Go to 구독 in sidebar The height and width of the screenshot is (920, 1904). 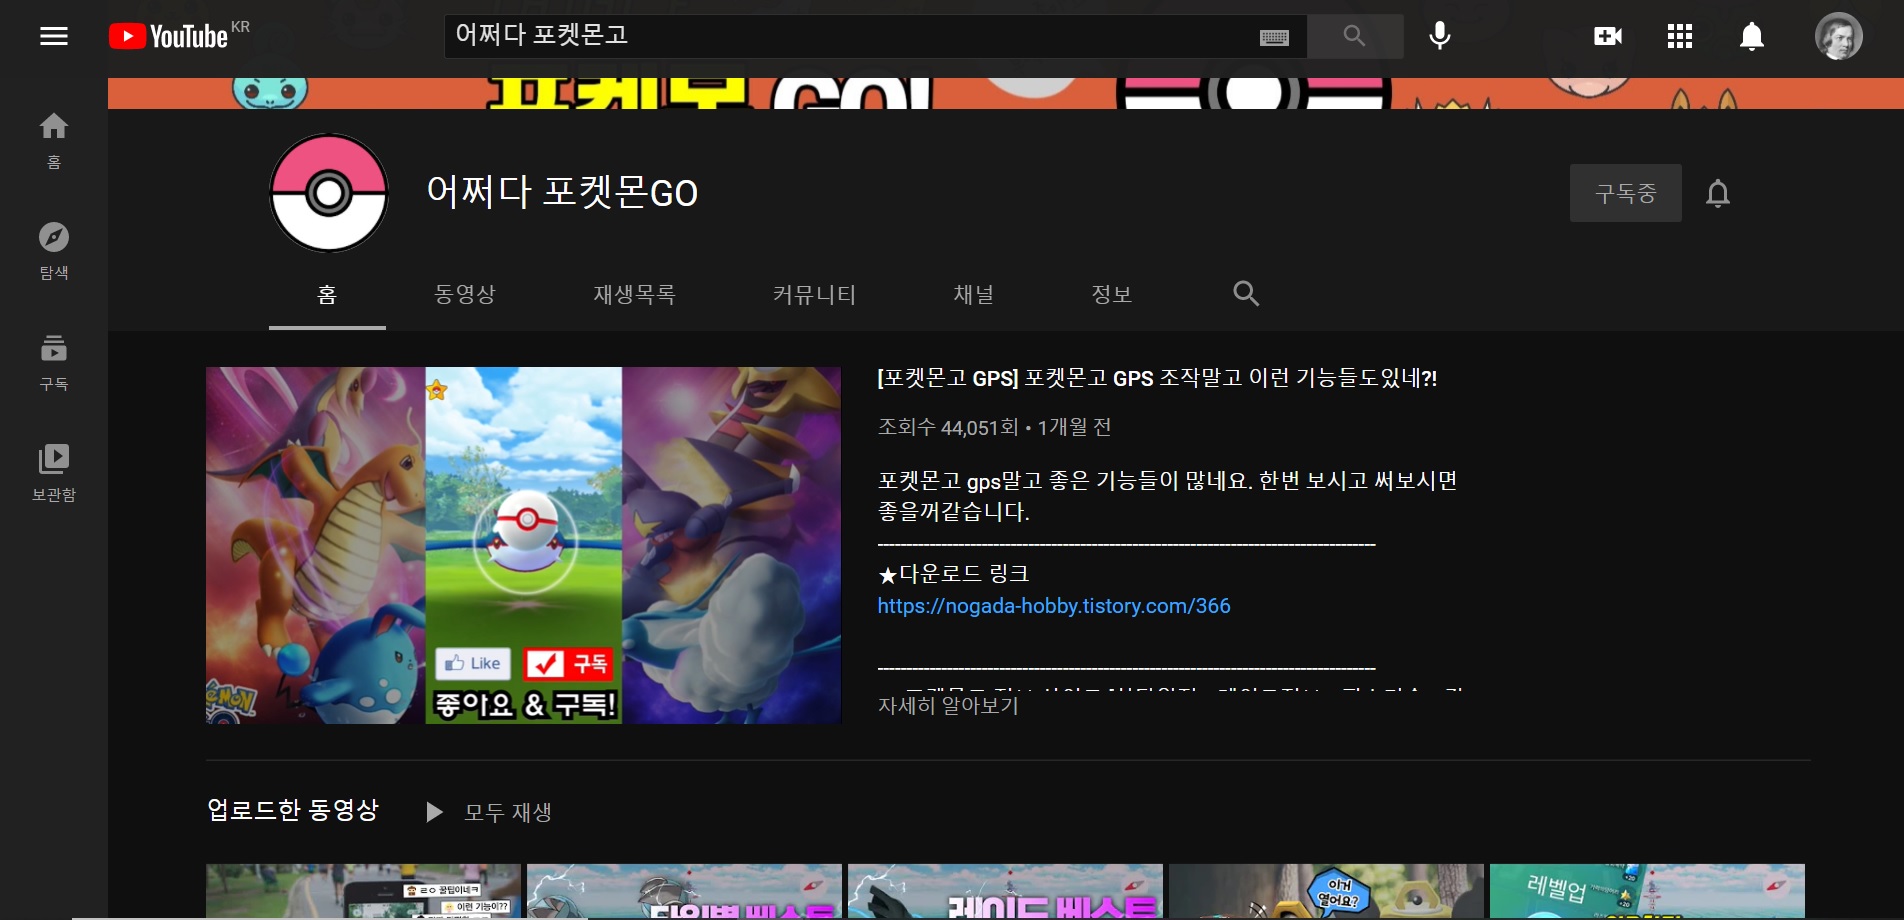(54, 361)
